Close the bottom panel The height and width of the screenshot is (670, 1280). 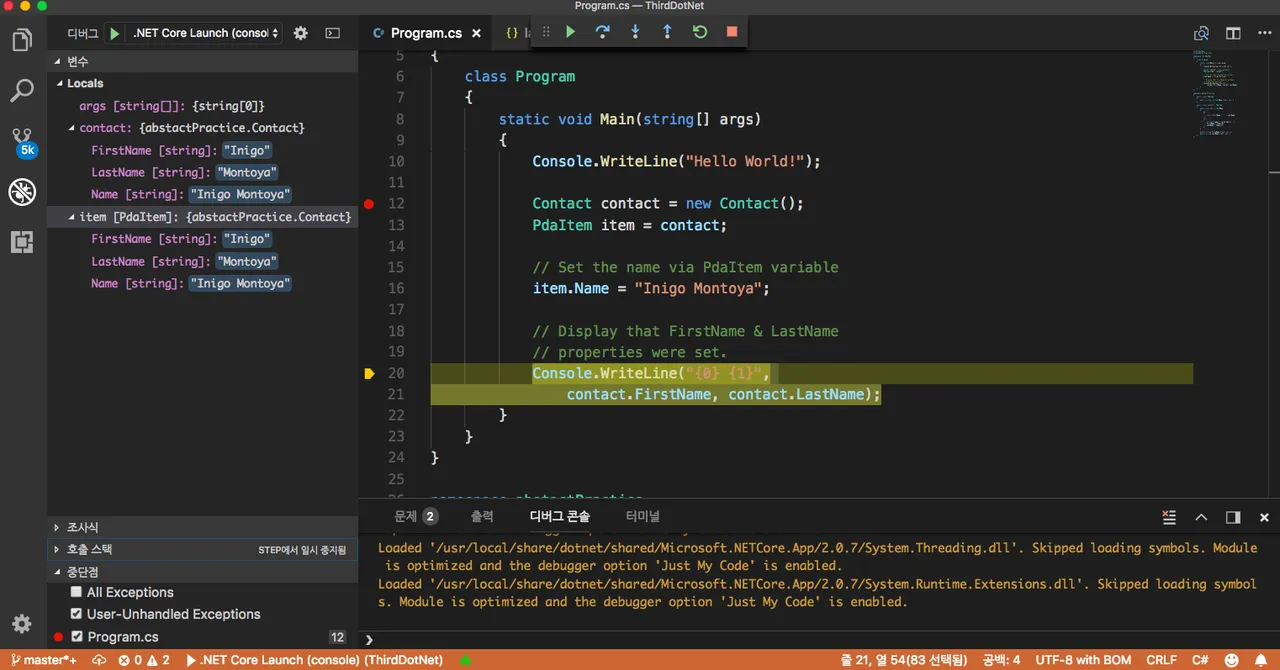tap(1264, 517)
